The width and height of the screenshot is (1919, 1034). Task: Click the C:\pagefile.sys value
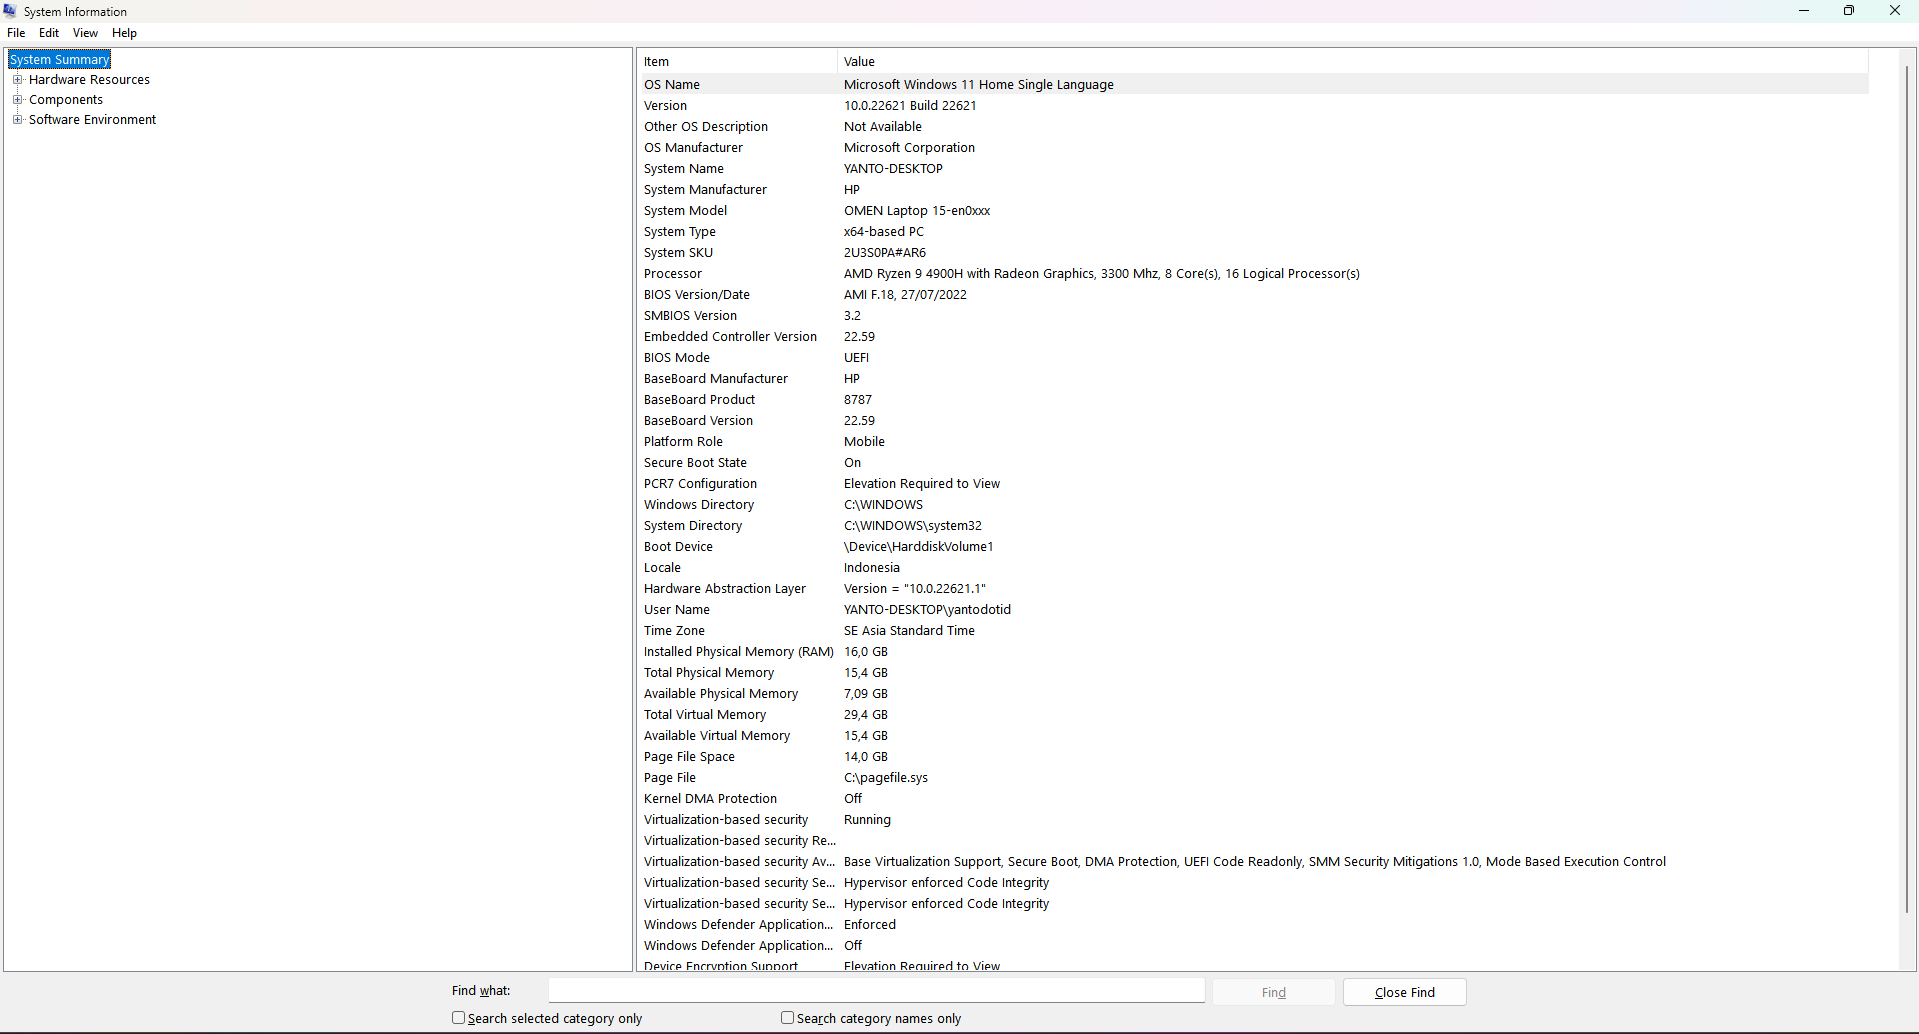click(x=885, y=778)
